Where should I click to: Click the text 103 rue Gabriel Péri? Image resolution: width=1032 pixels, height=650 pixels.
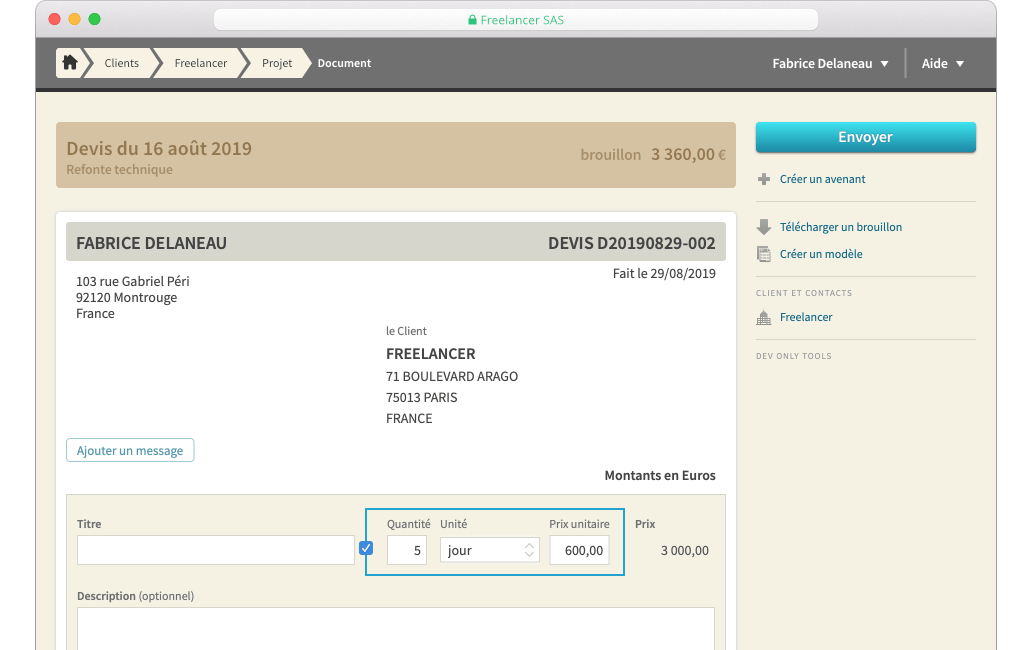click(133, 282)
